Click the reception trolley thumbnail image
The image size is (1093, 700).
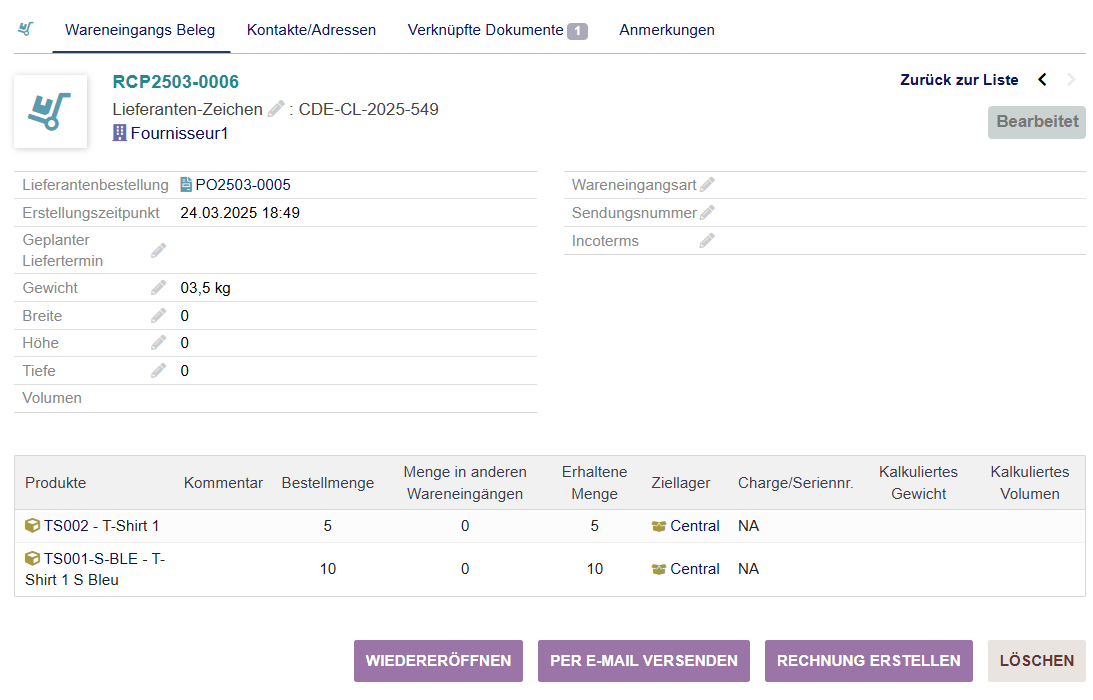point(50,111)
